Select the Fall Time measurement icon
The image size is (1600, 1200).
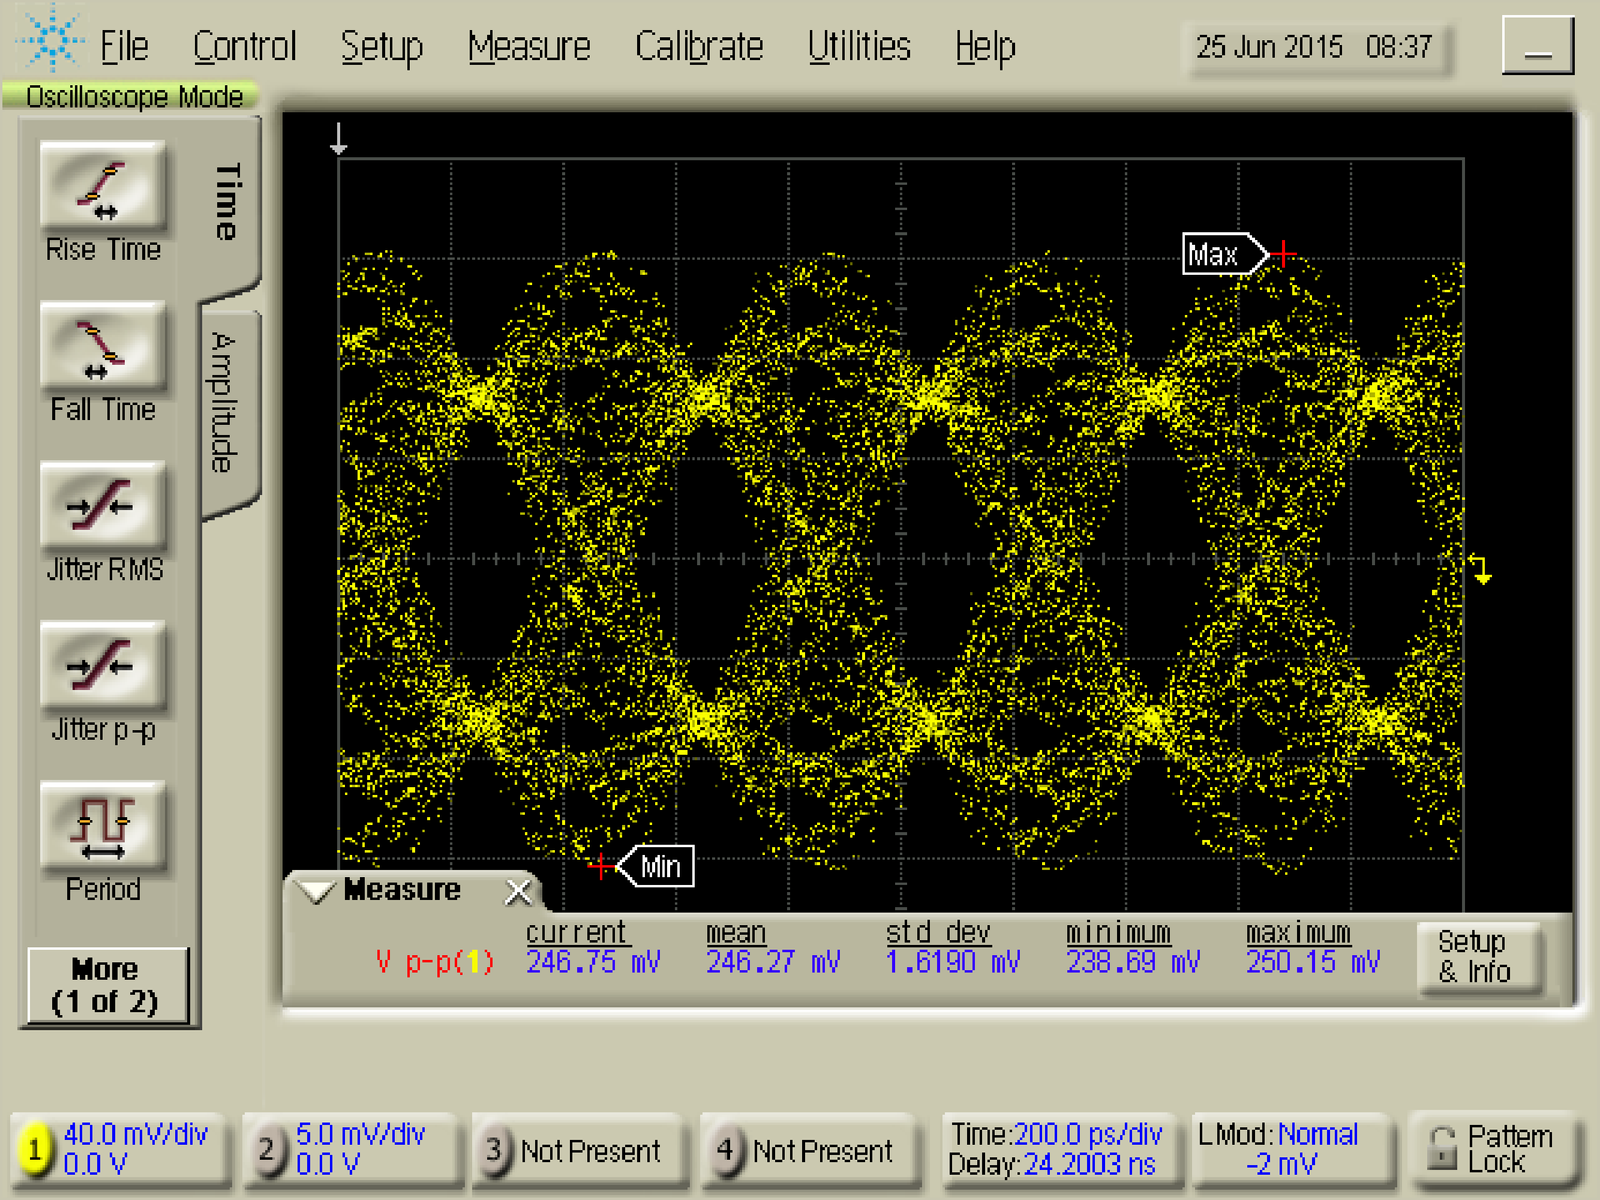click(x=102, y=346)
